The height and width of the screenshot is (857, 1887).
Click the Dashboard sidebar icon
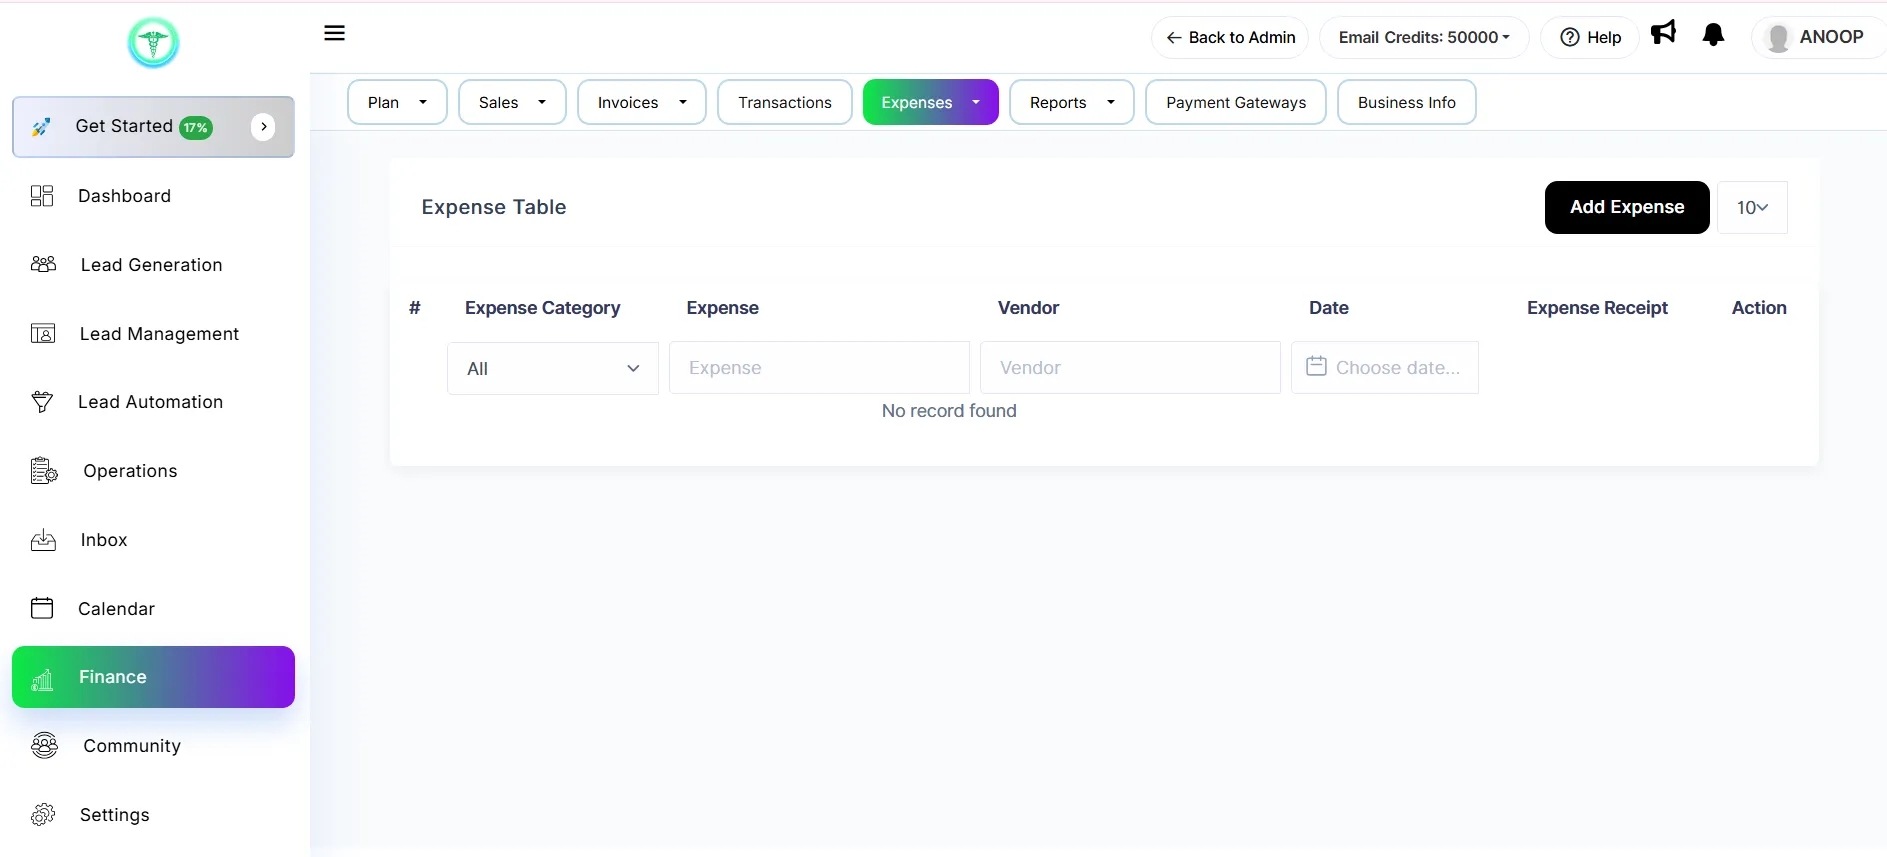click(x=42, y=196)
